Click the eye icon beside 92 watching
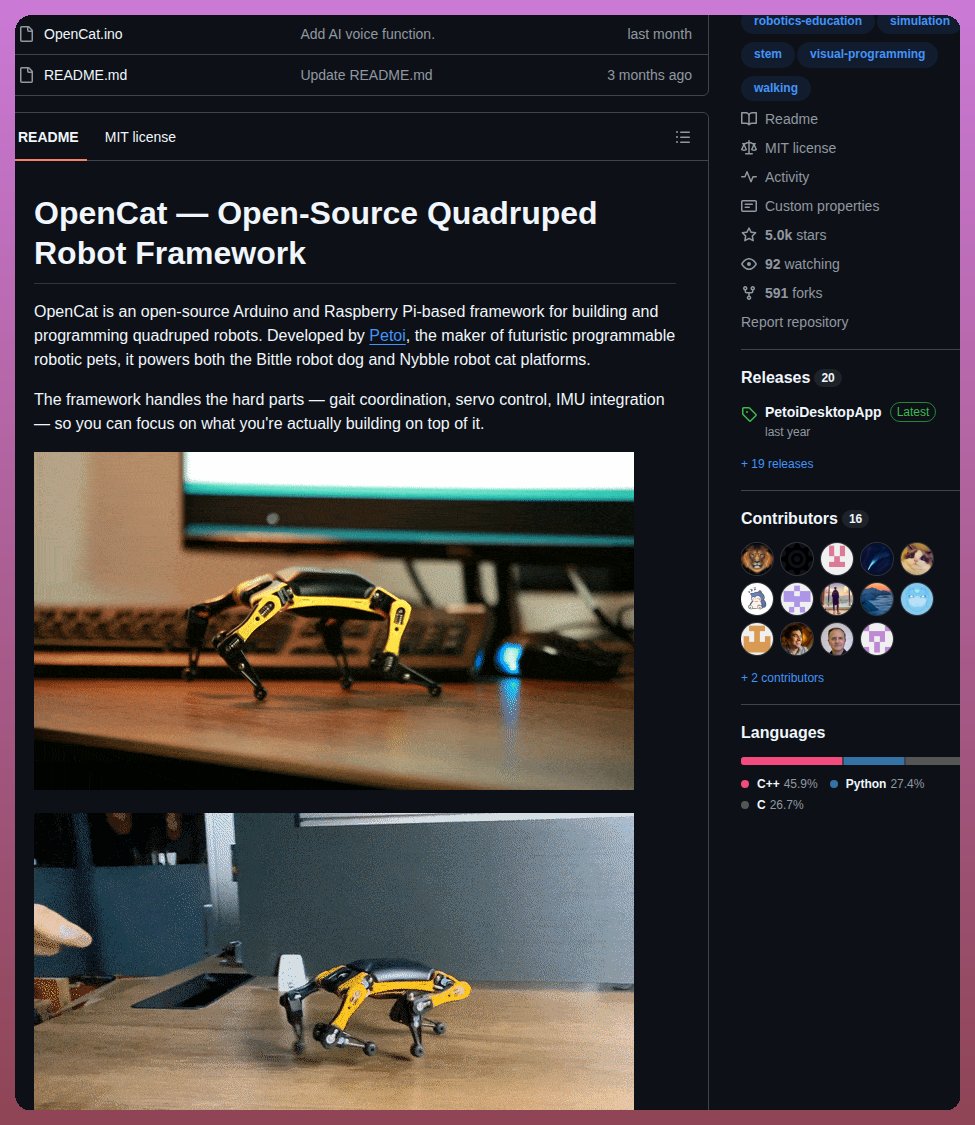The width and height of the screenshot is (975, 1125). pos(748,264)
